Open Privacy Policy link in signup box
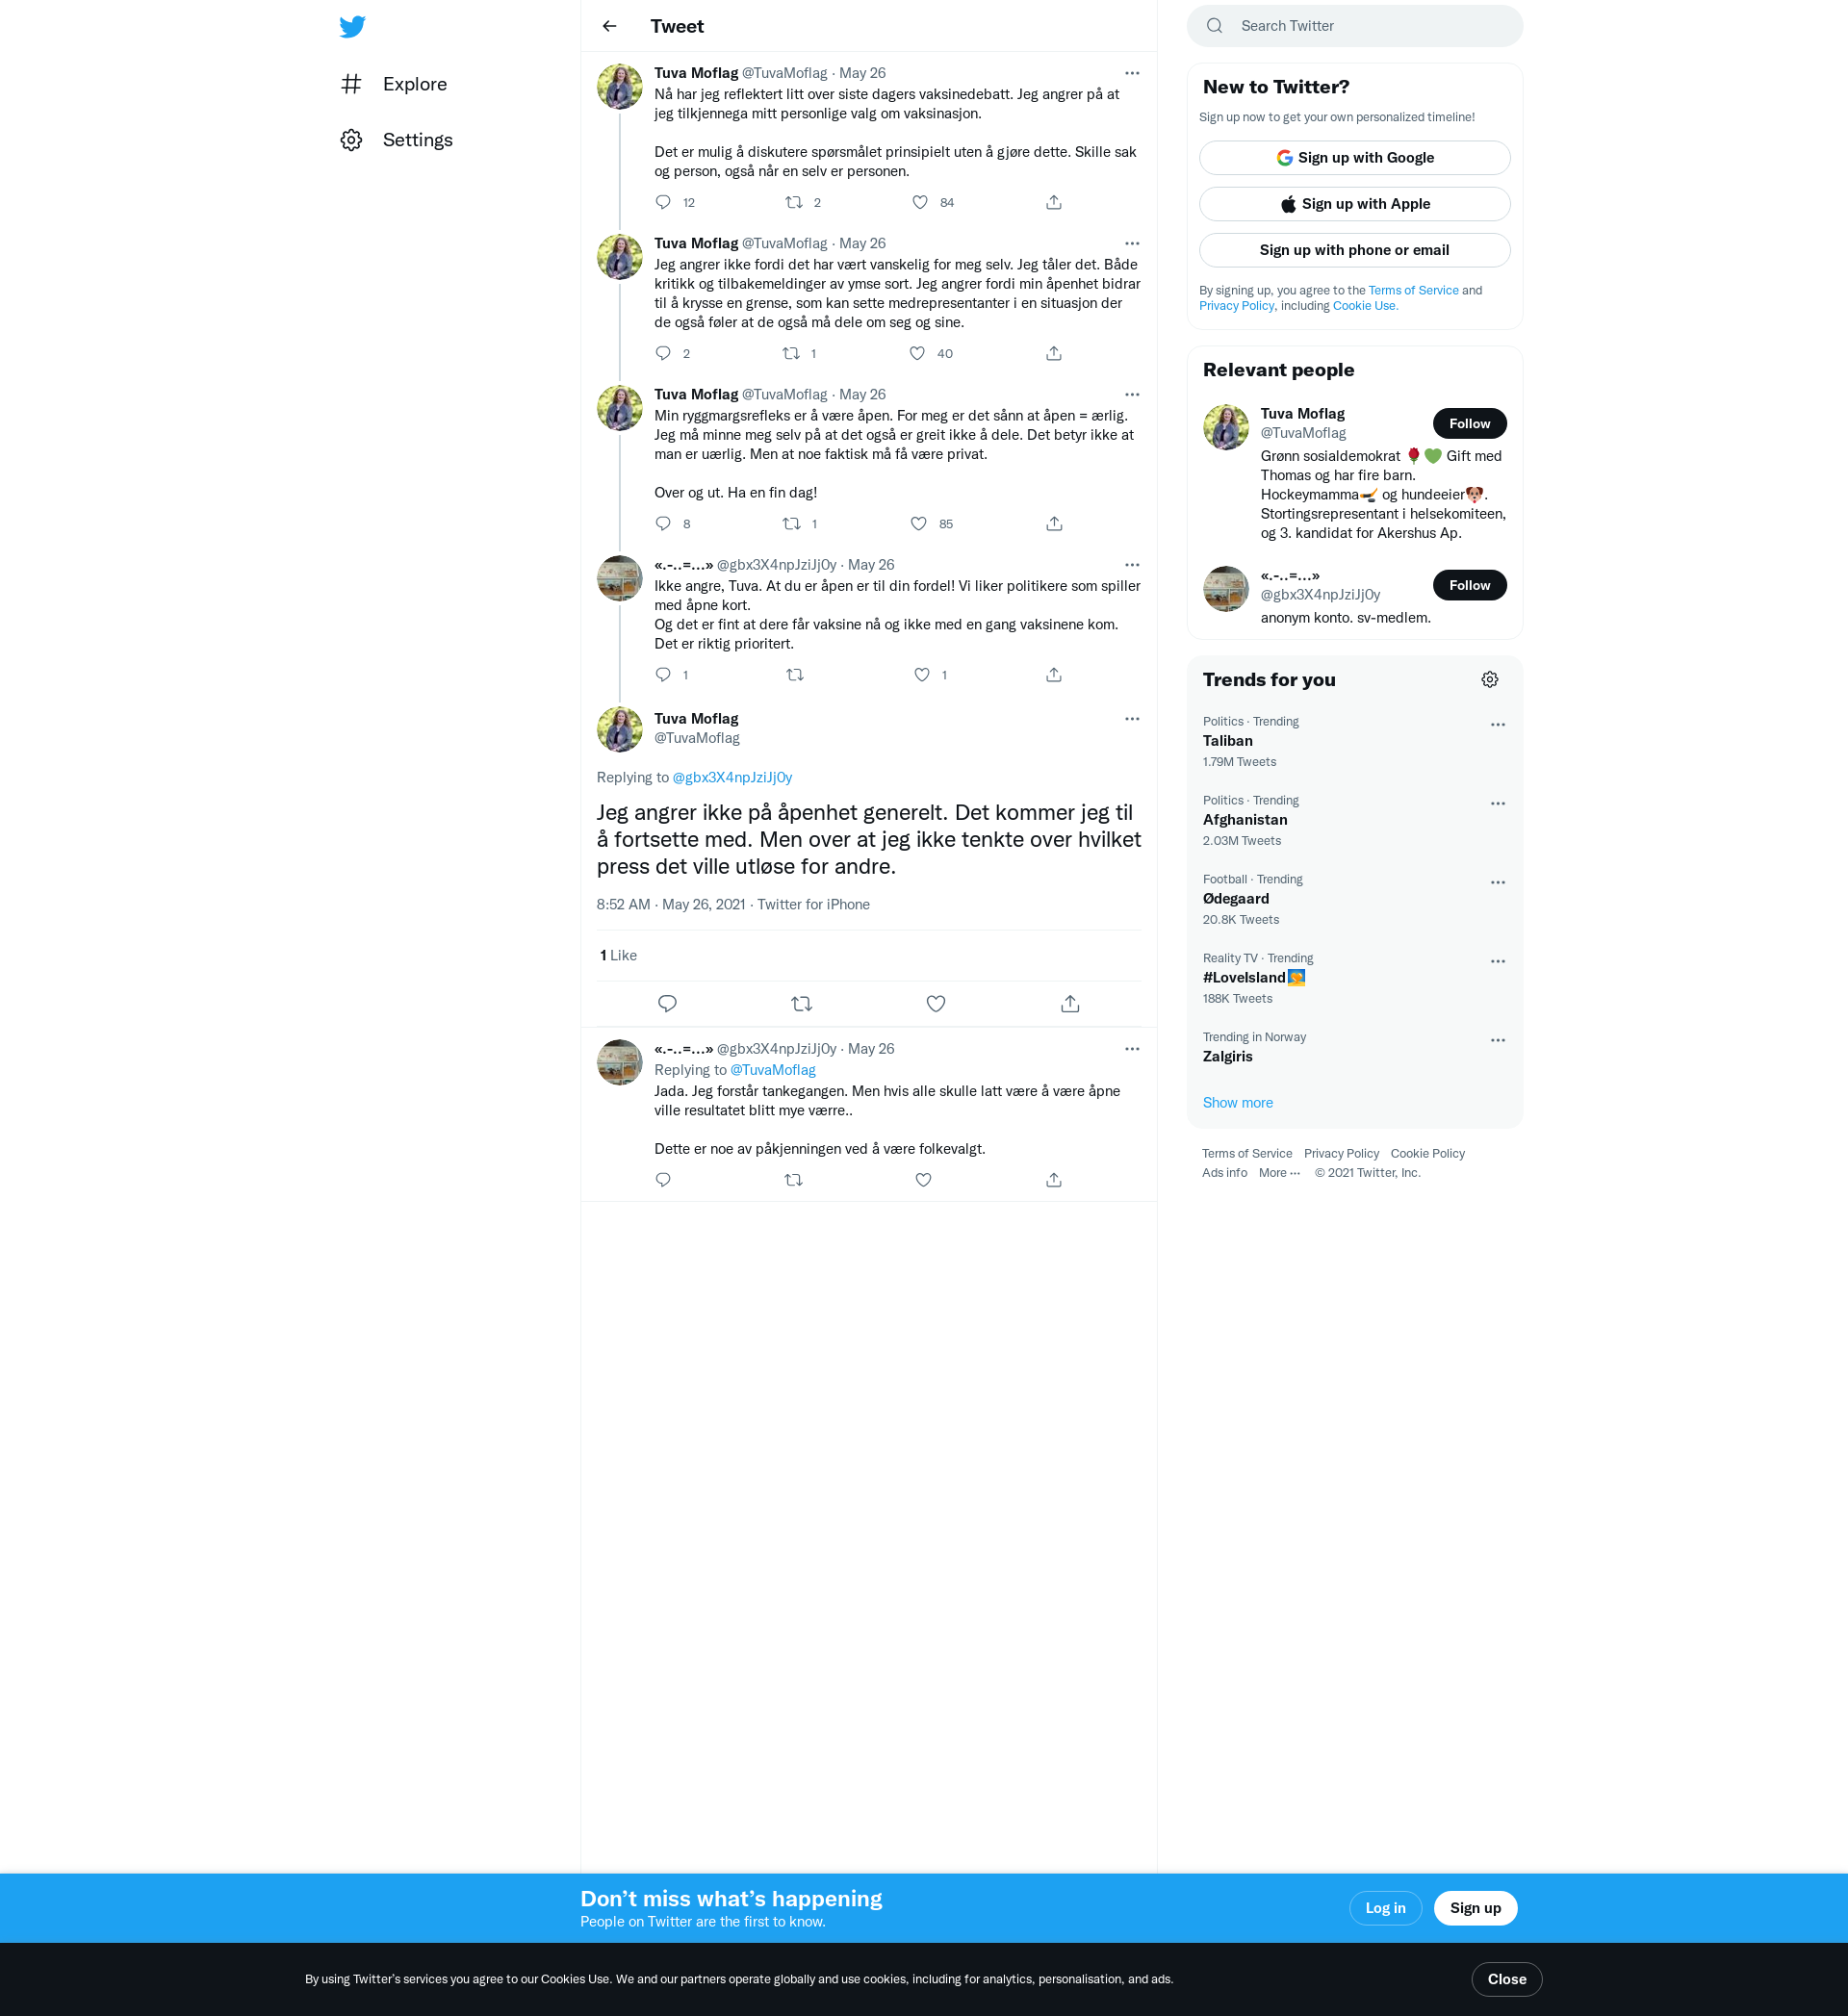Viewport: 1848px width, 2016px height. point(1236,306)
